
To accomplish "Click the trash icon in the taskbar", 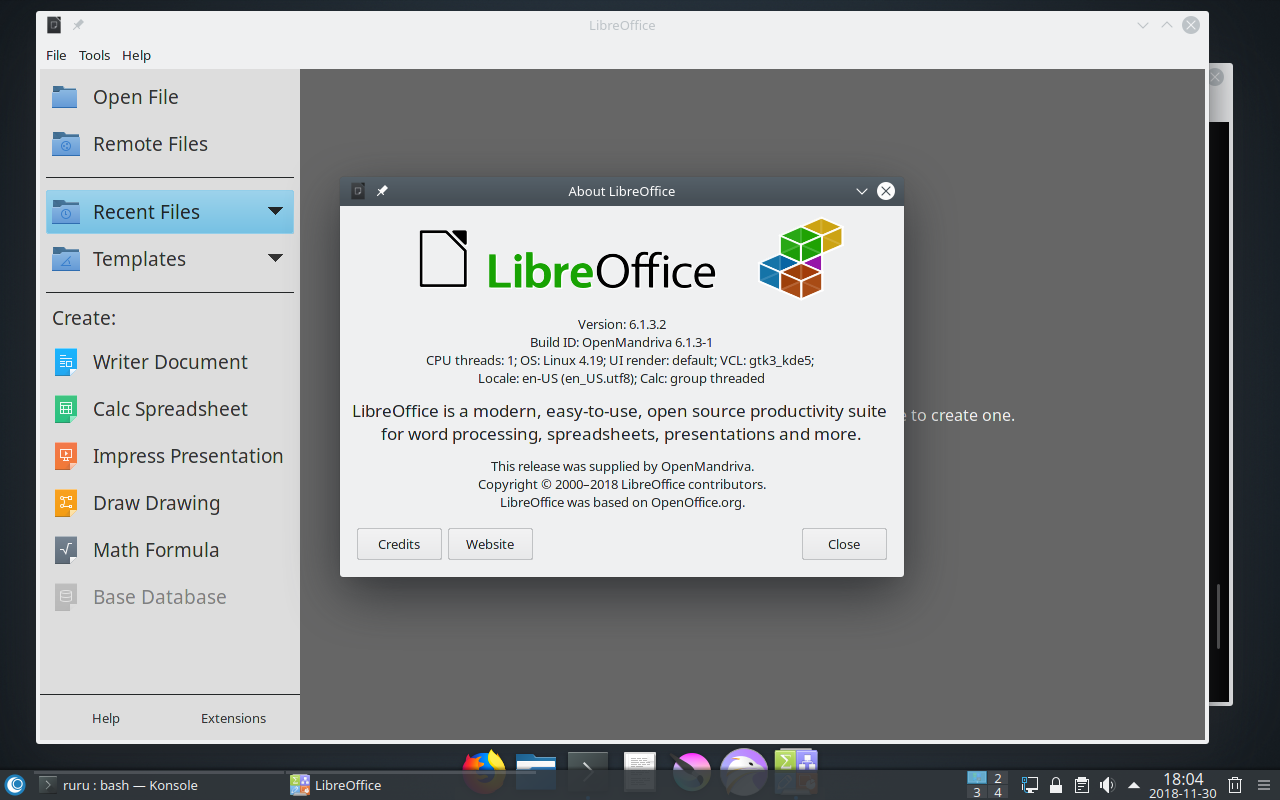I will [x=1236, y=785].
